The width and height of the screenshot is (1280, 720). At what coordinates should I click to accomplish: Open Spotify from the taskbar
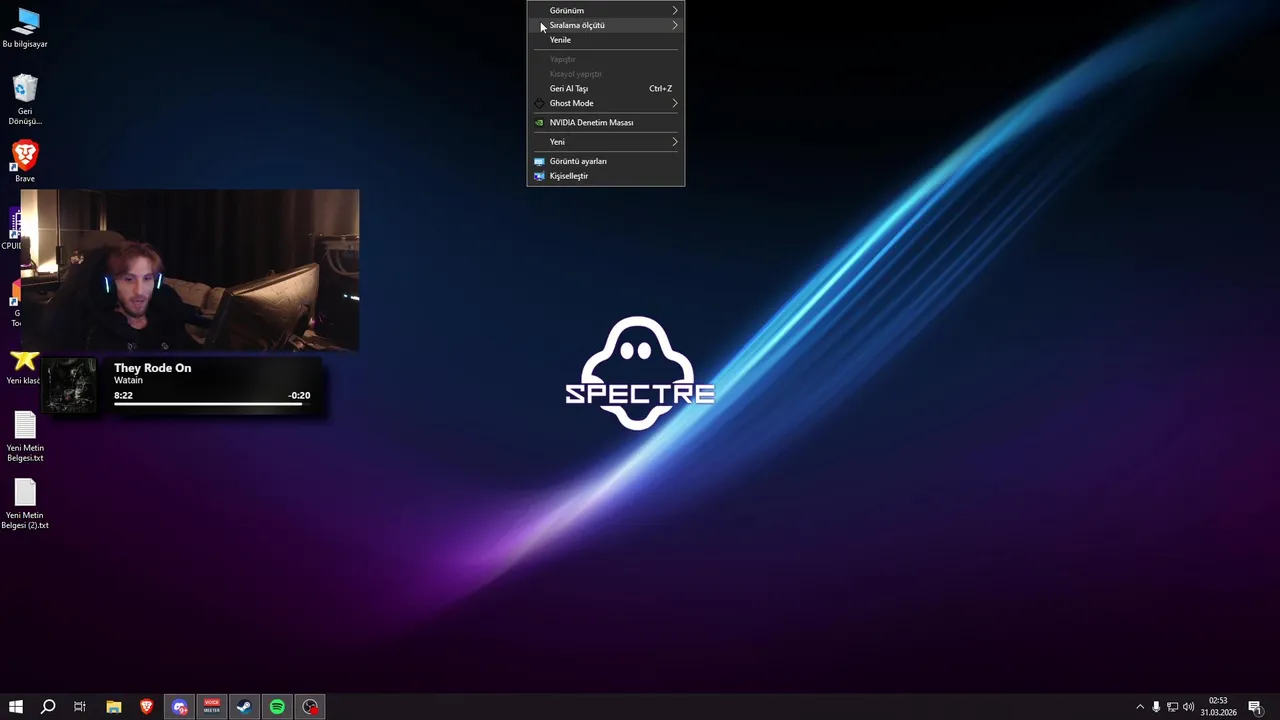[x=277, y=707]
